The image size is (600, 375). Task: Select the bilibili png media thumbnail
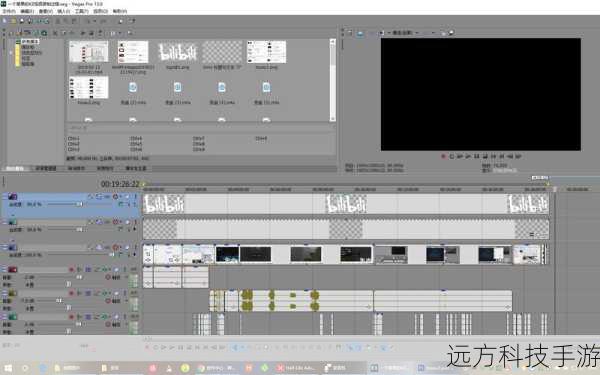178,52
